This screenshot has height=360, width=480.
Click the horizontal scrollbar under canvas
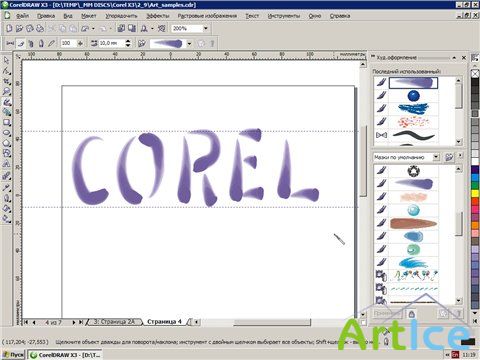tap(272, 322)
